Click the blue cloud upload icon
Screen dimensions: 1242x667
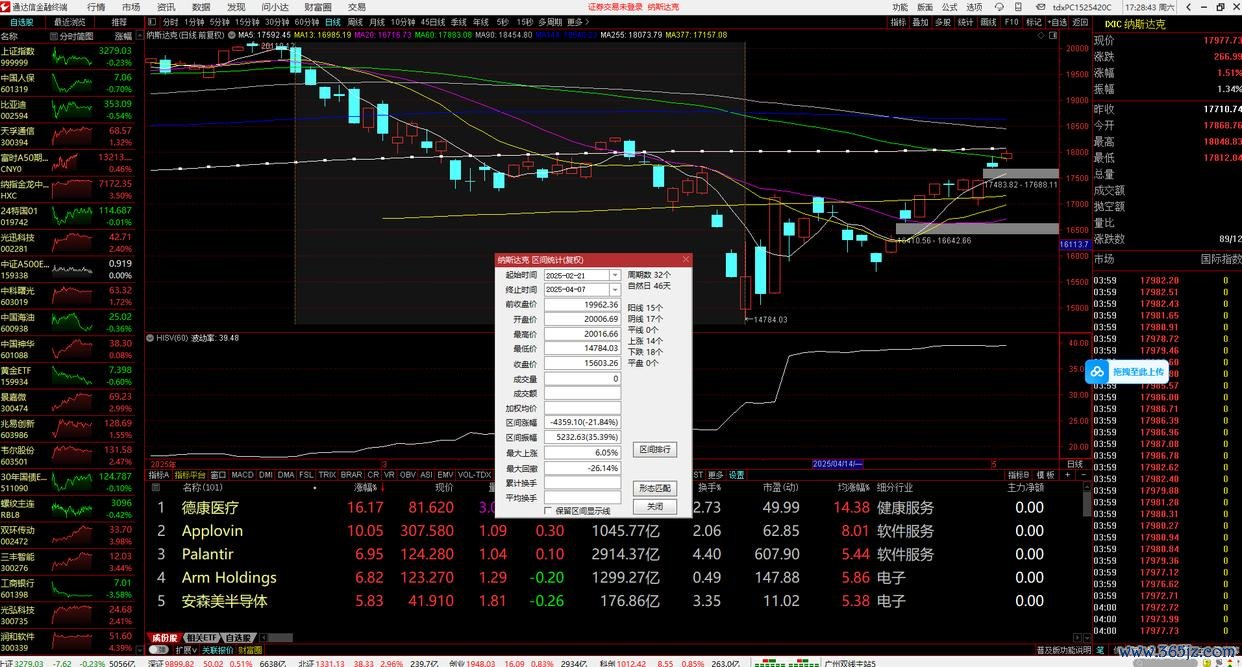(x=1097, y=372)
